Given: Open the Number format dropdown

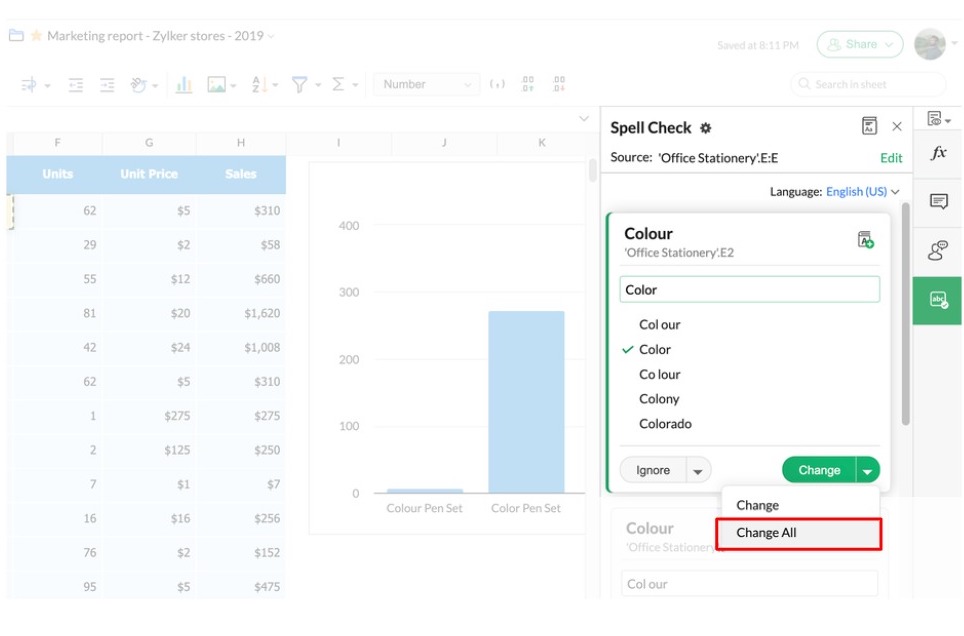Looking at the screenshot, I should [426, 85].
